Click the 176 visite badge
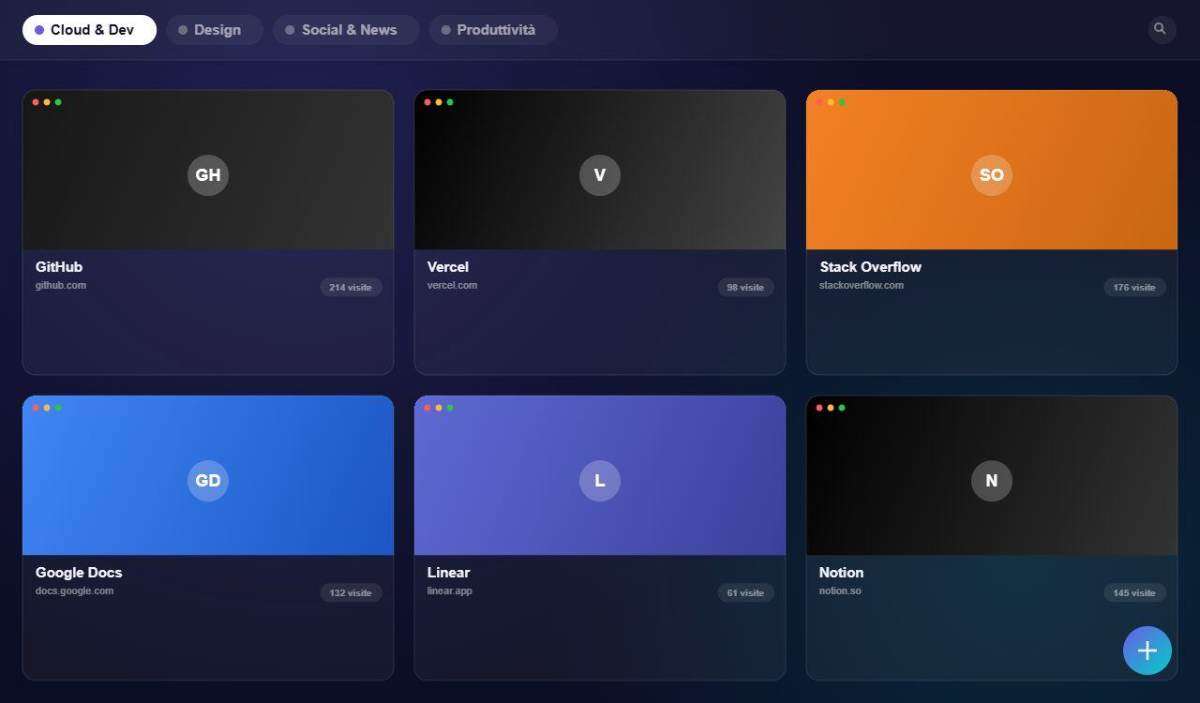The image size is (1200, 703). tap(1135, 288)
